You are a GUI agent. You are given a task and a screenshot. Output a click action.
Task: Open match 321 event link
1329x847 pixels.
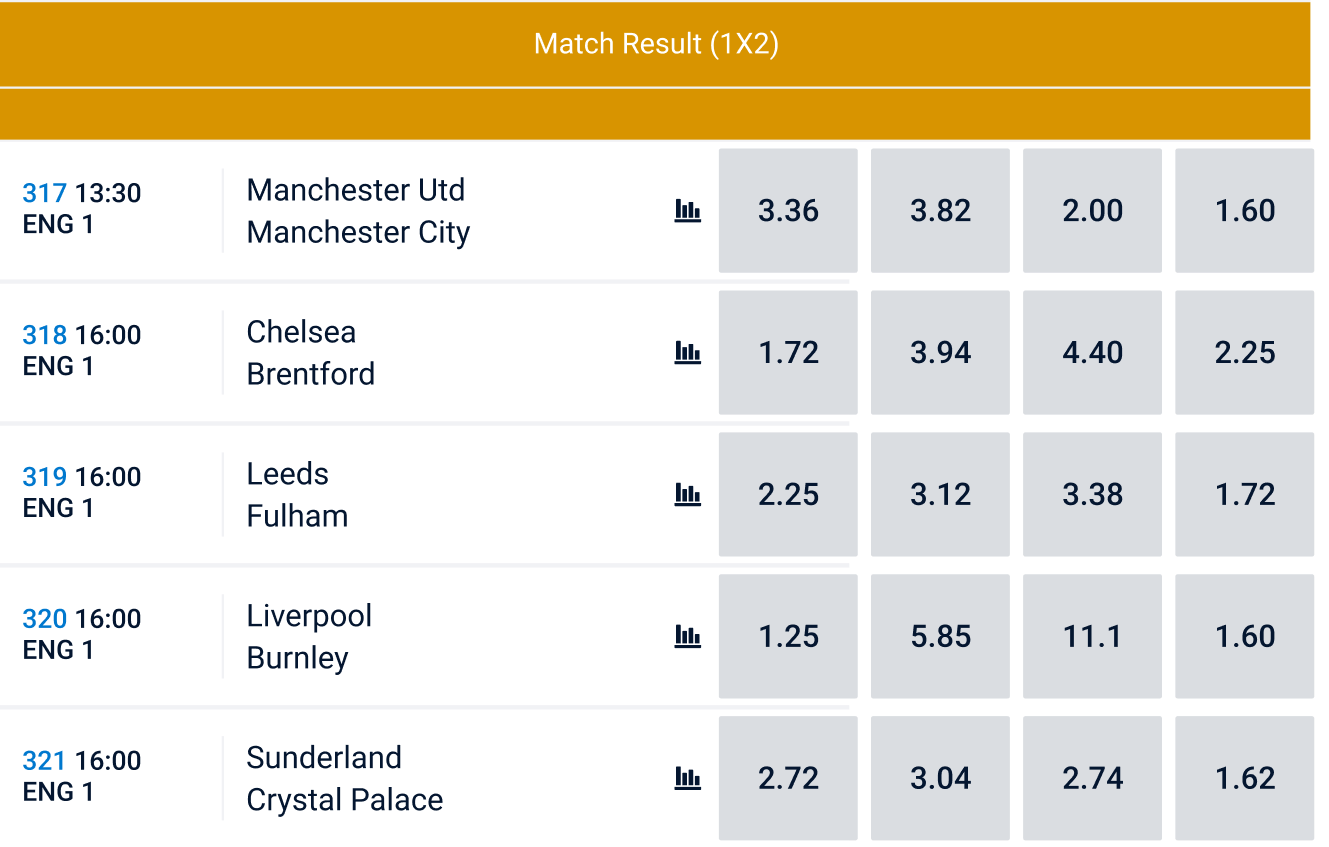point(45,761)
